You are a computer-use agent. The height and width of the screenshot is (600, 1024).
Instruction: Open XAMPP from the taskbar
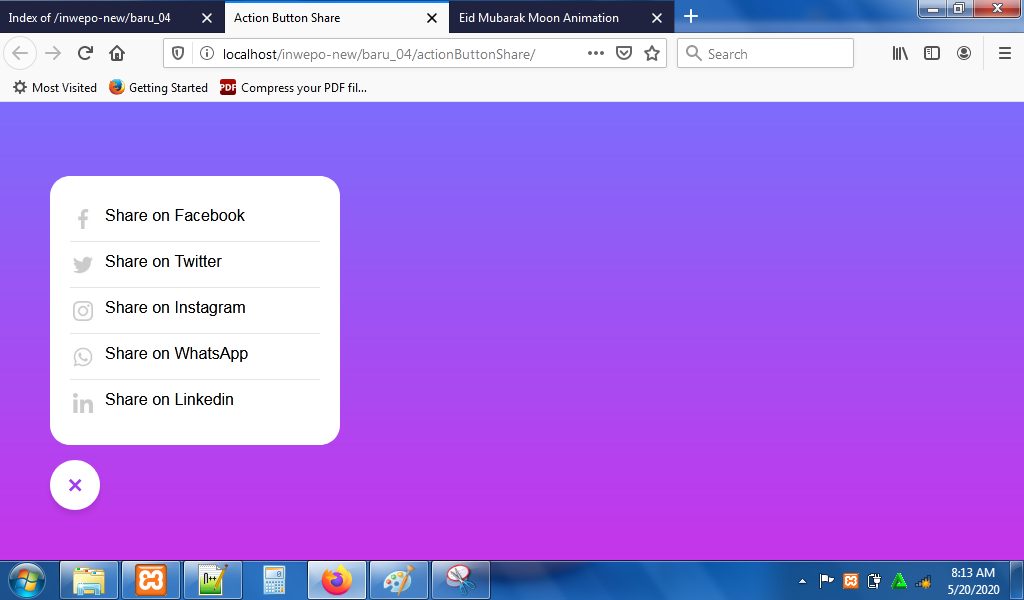[151, 580]
